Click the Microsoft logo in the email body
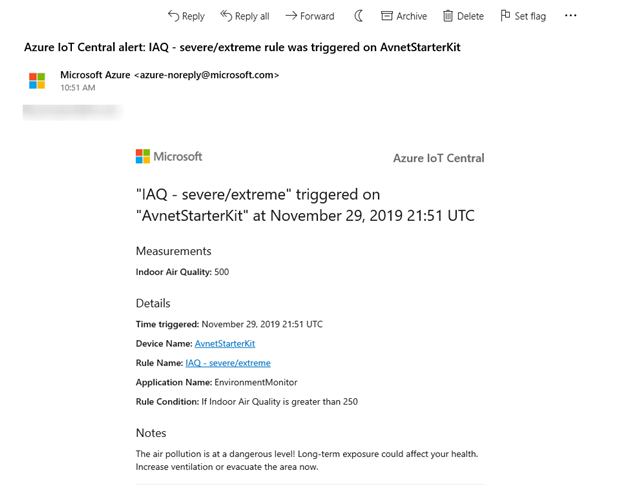Image resolution: width=620 pixels, height=500 pixels. (169, 157)
